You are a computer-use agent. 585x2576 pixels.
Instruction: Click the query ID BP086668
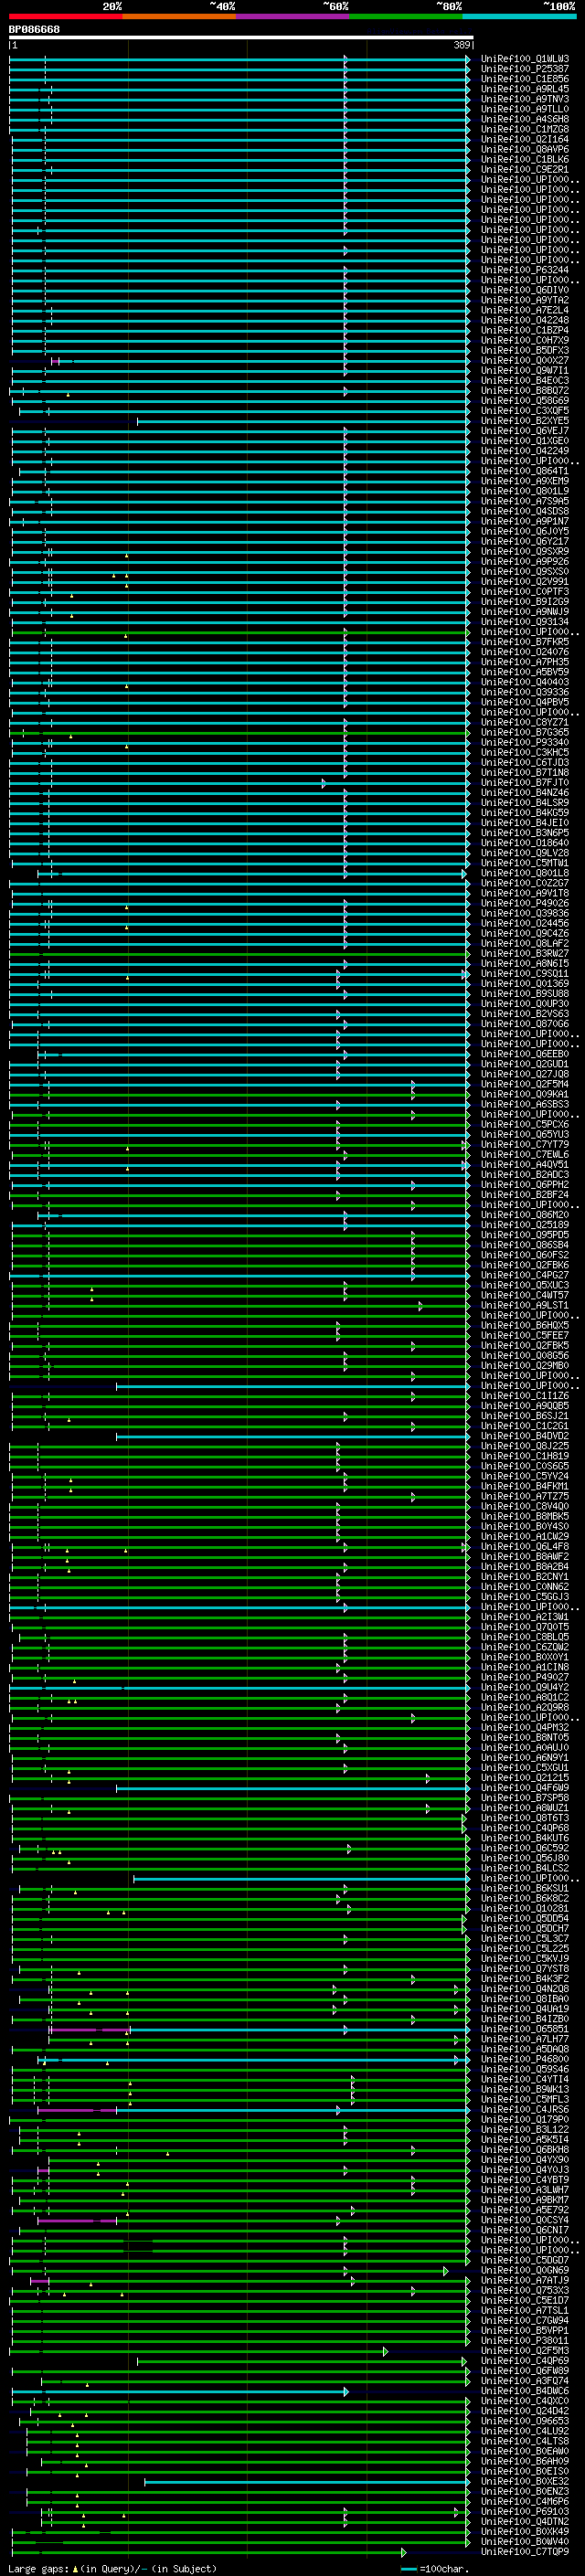34,29
